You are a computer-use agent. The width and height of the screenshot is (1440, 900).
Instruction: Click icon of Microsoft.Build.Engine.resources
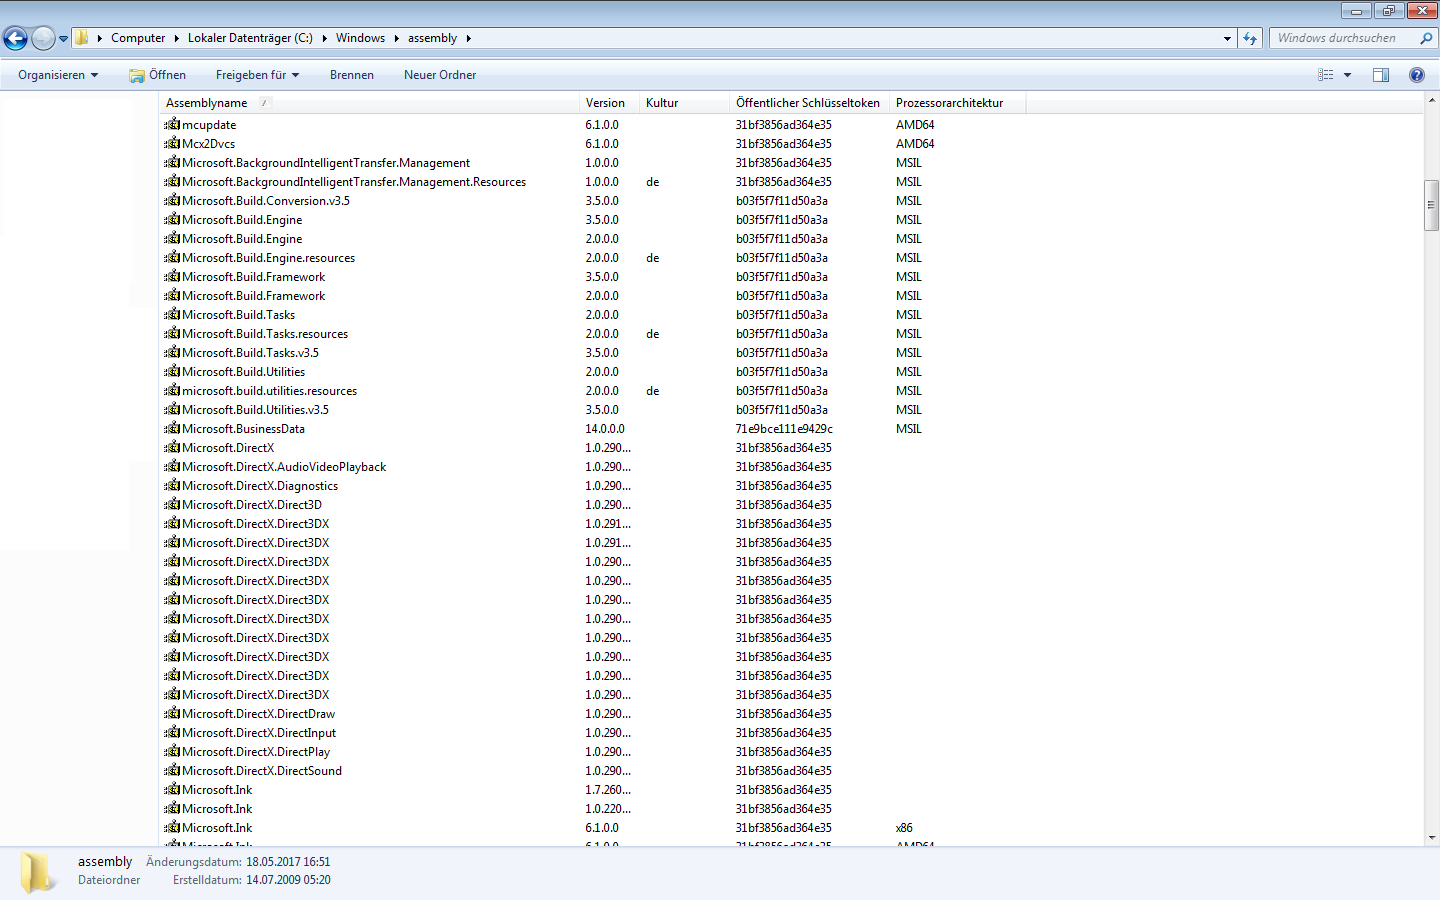click(172, 258)
